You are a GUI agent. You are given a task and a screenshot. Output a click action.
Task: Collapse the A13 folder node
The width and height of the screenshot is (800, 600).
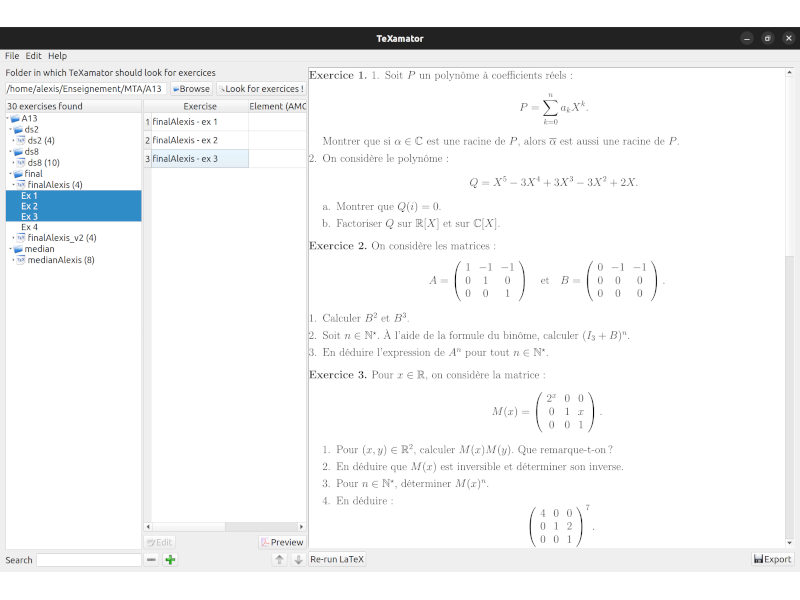pyautogui.click(x=8, y=118)
